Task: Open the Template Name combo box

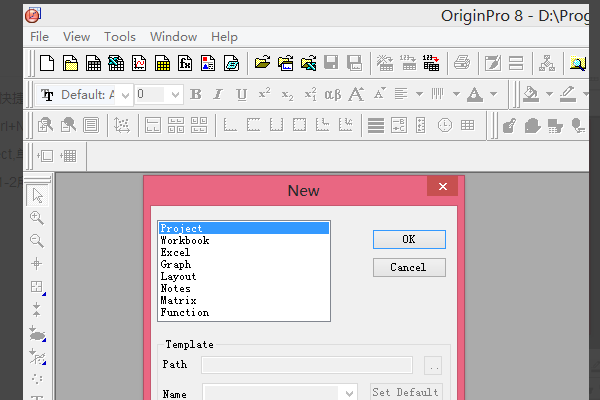Action: point(280,392)
